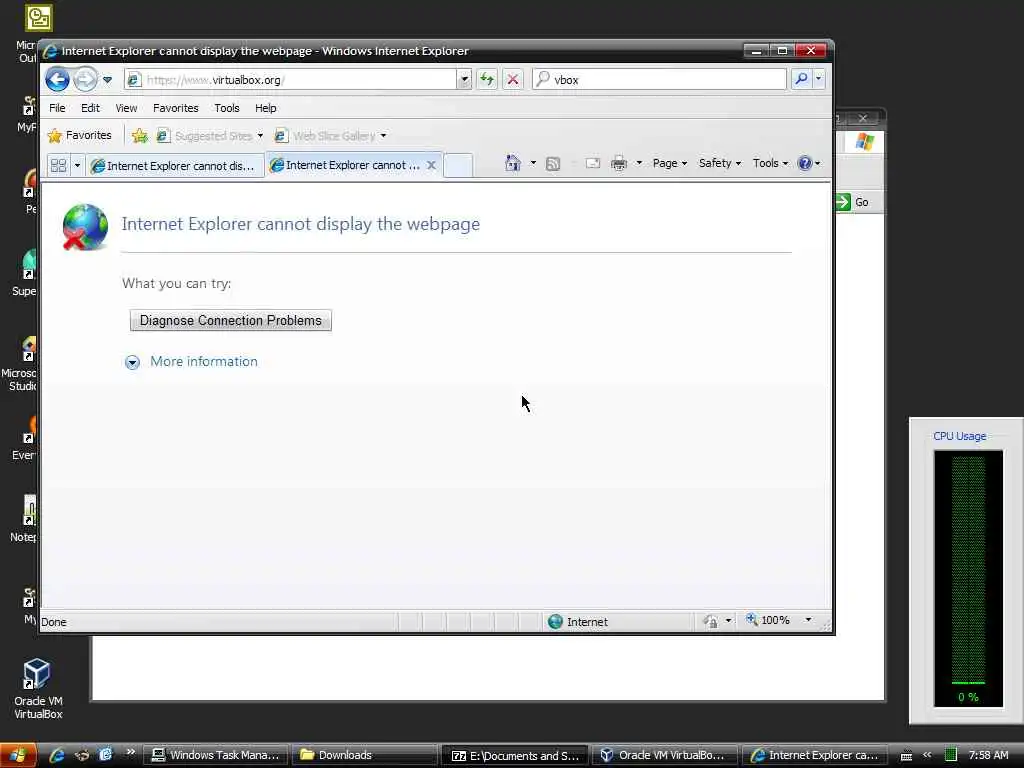Click the Print icon

618,163
